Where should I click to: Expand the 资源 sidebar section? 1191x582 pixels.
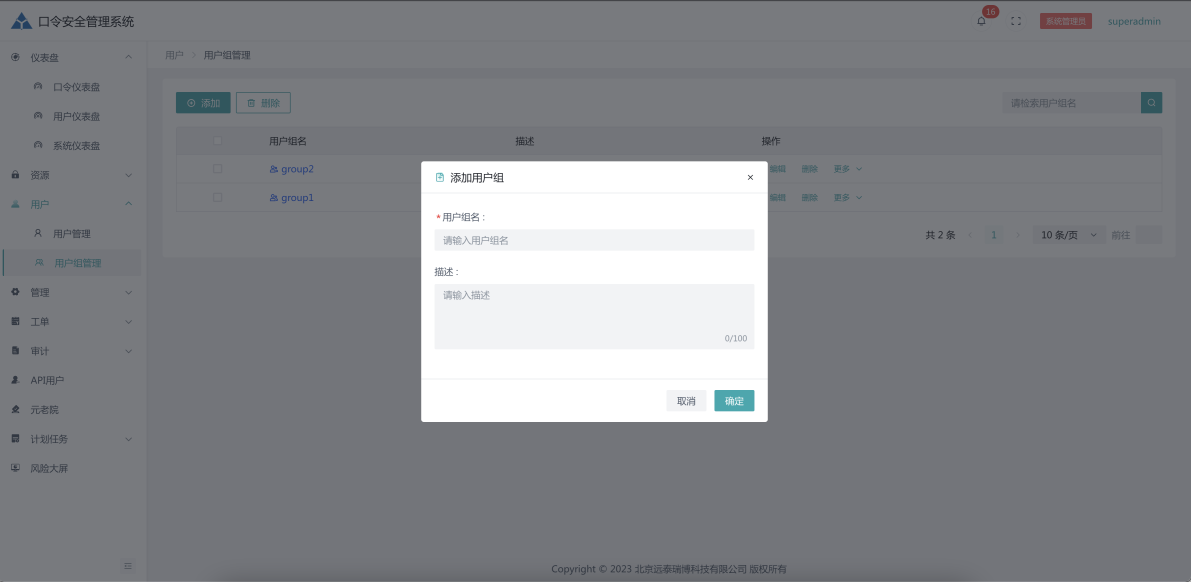[x=70, y=175]
